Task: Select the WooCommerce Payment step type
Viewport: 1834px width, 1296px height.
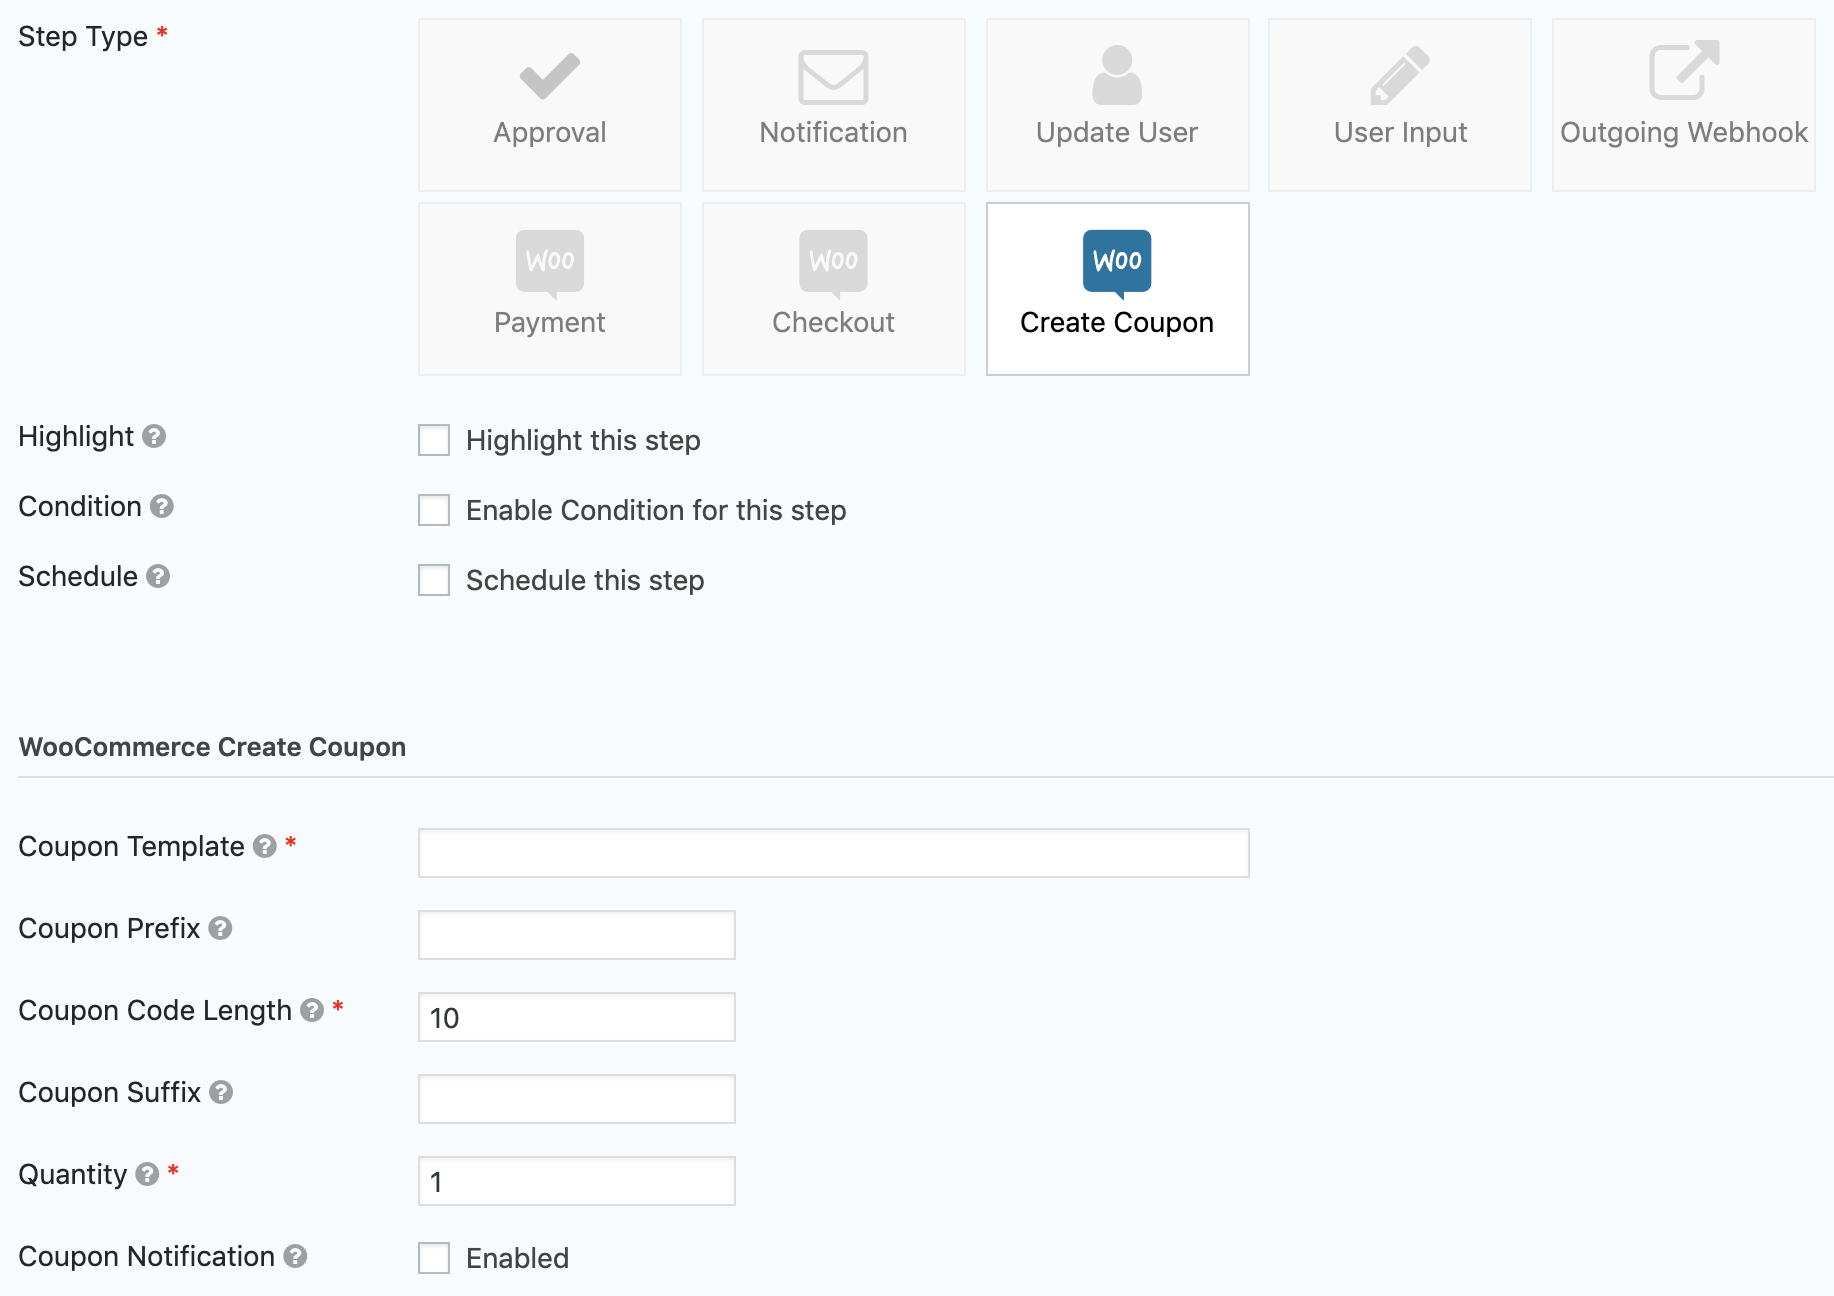Action: coord(549,288)
